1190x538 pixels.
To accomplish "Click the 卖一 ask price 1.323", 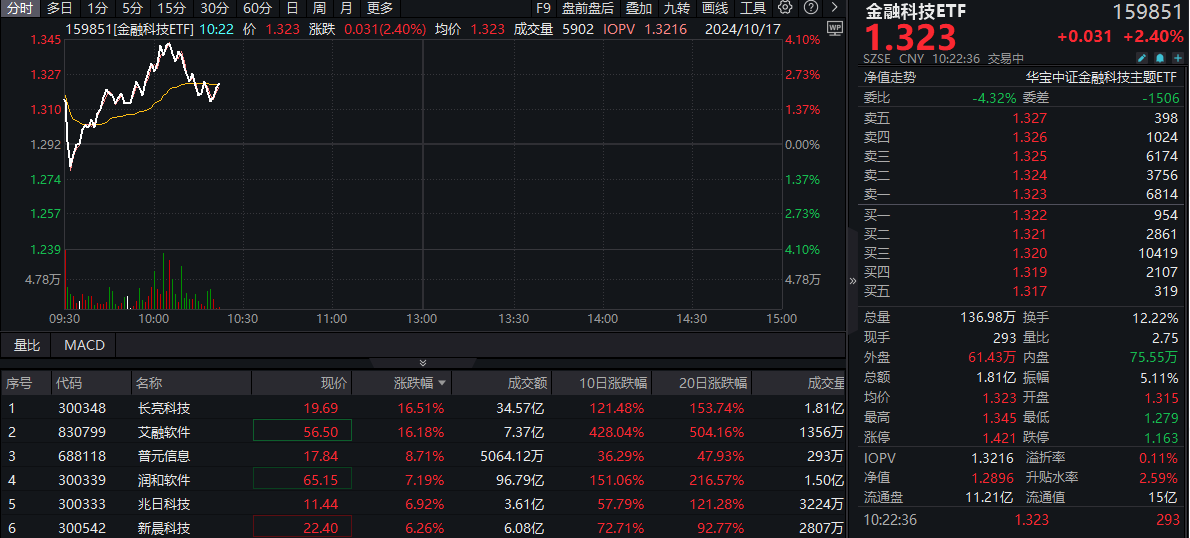I will [x=1029, y=194].
